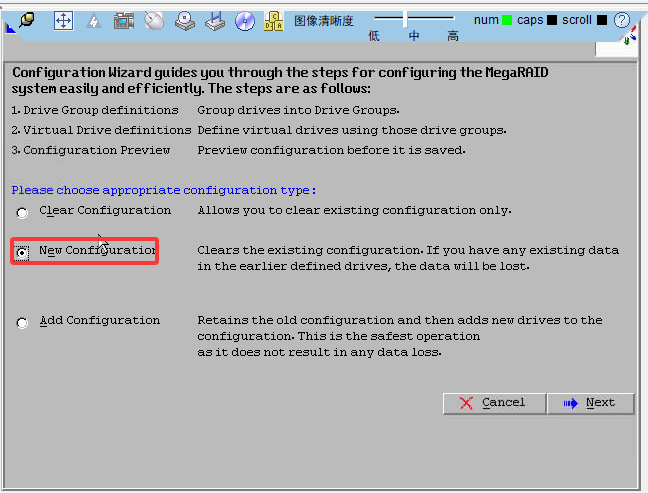Click the scroll lock indicator light

(602, 20)
